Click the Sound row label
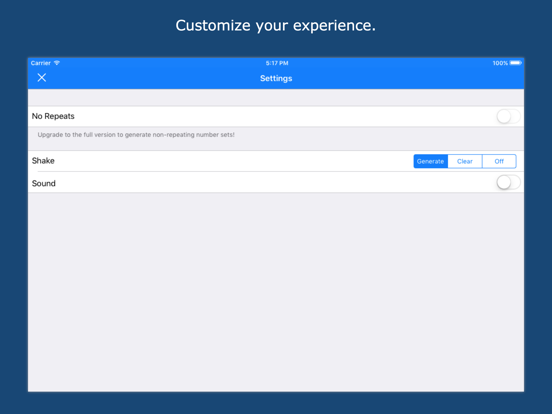Image resolution: width=552 pixels, height=414 pixels. (44, 183)
